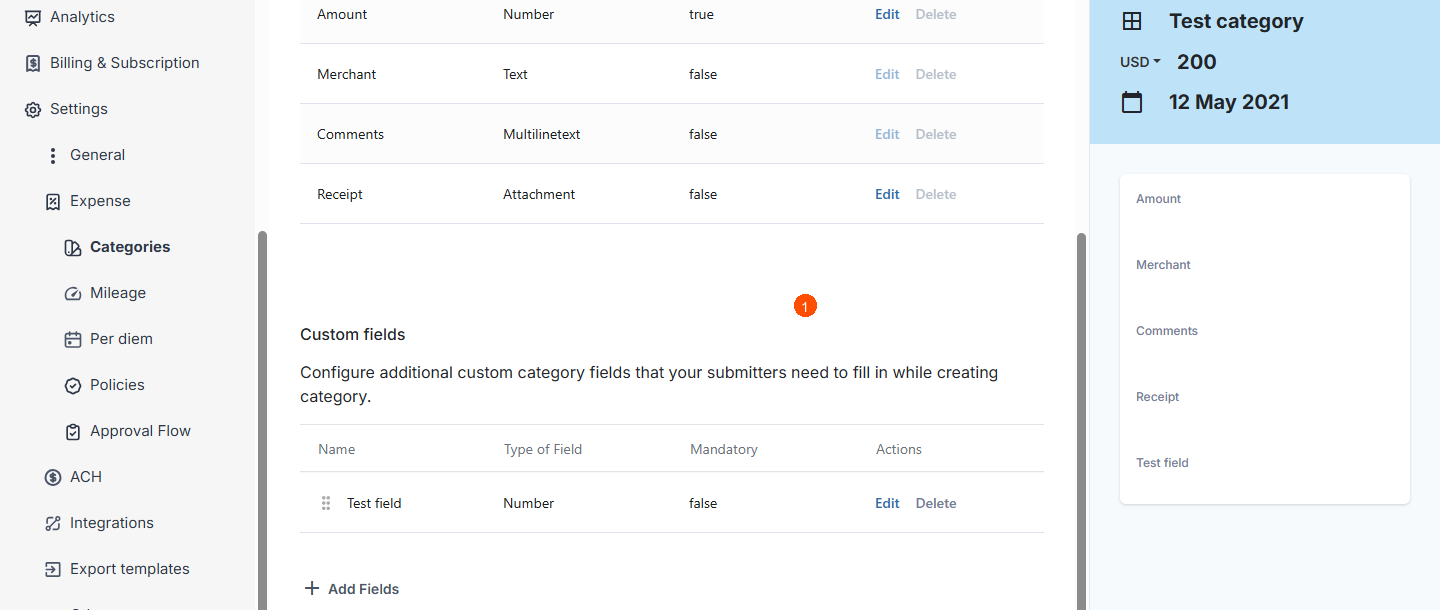Click Delete in the Amount row
The height and width of the screenshot is (610, 1440).
pyautogui.click(x=936, y=14)
